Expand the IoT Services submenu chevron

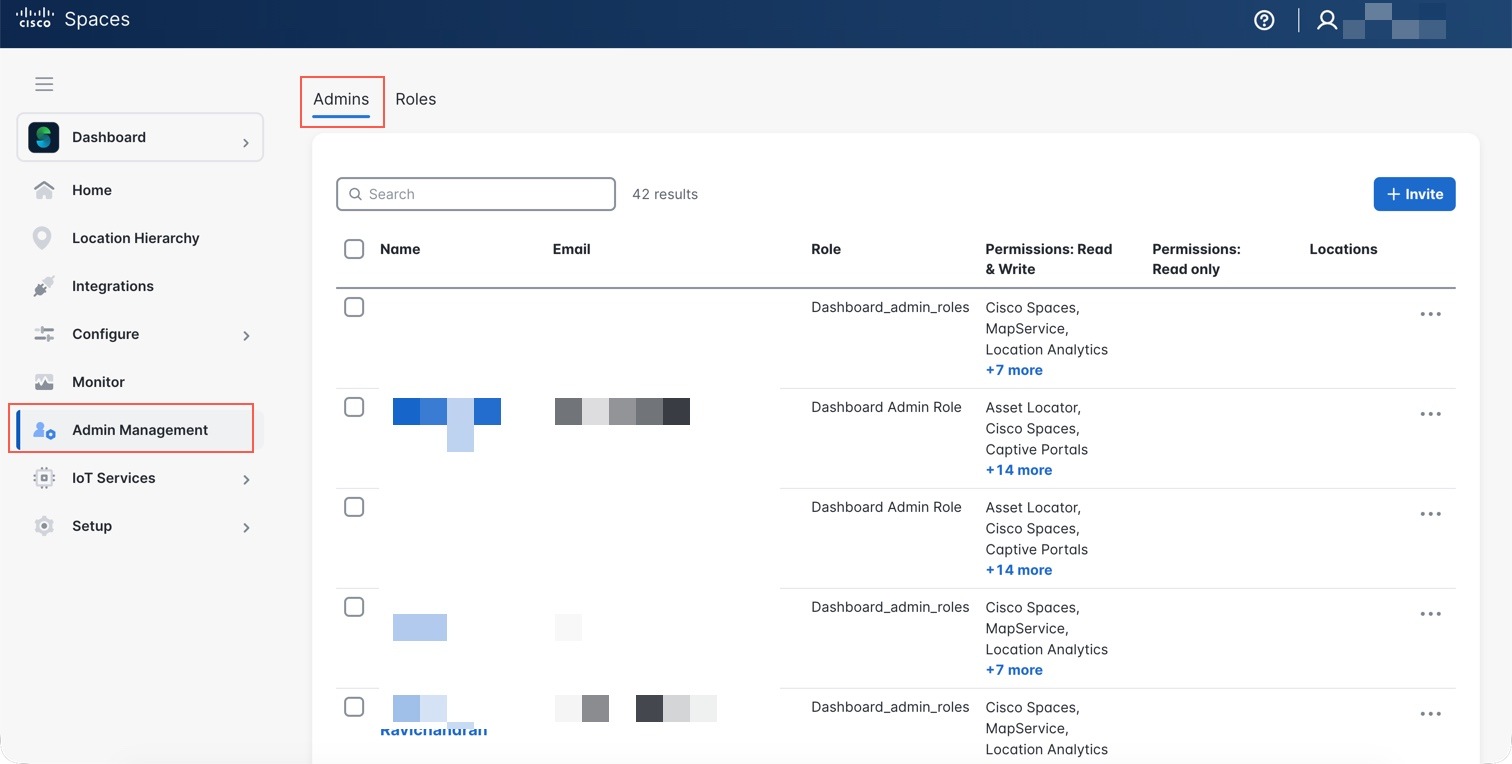(246, 479)
